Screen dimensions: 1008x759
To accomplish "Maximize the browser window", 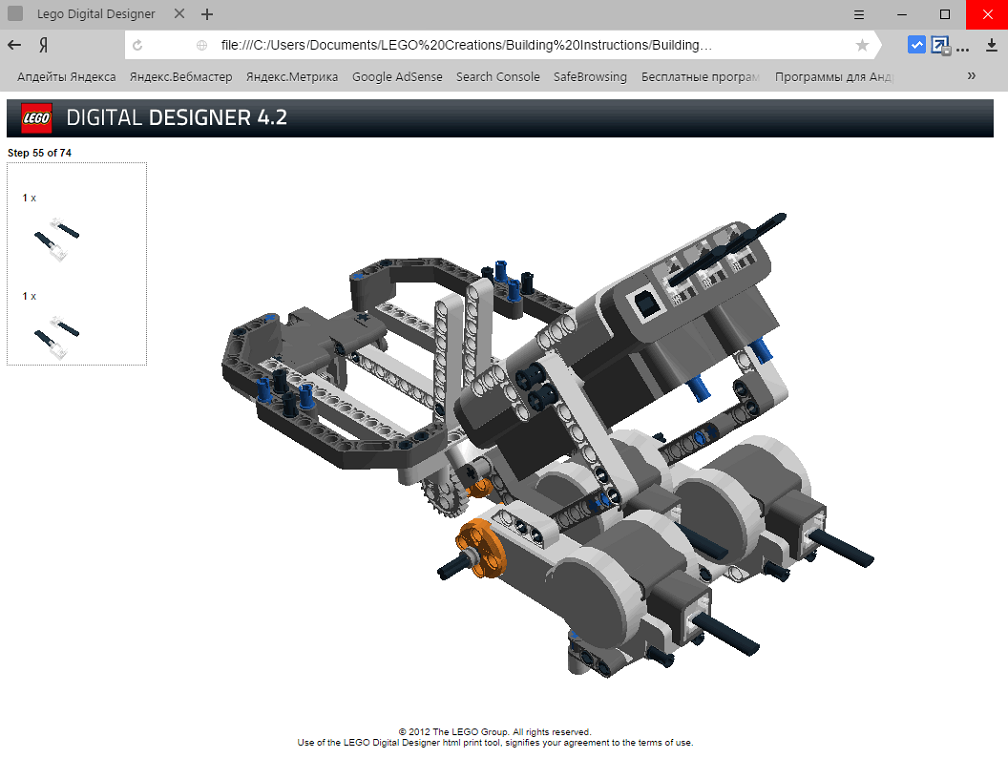I will [944, 14].
